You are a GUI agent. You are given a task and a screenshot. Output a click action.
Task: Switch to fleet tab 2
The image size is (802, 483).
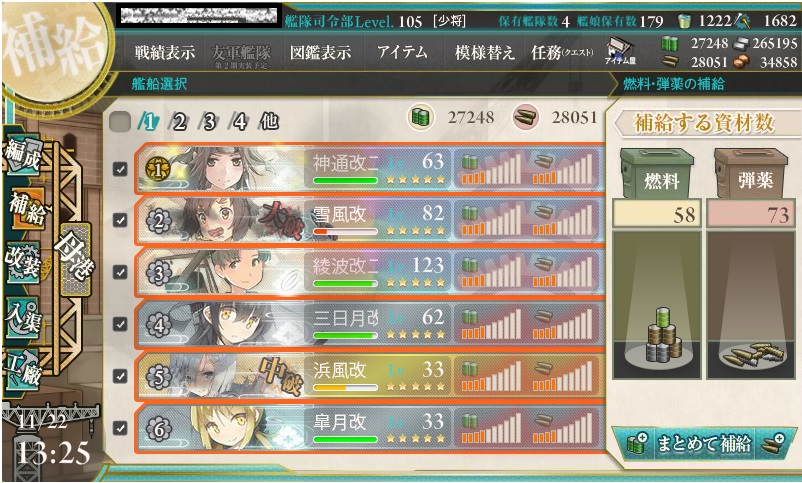point(178,122)
